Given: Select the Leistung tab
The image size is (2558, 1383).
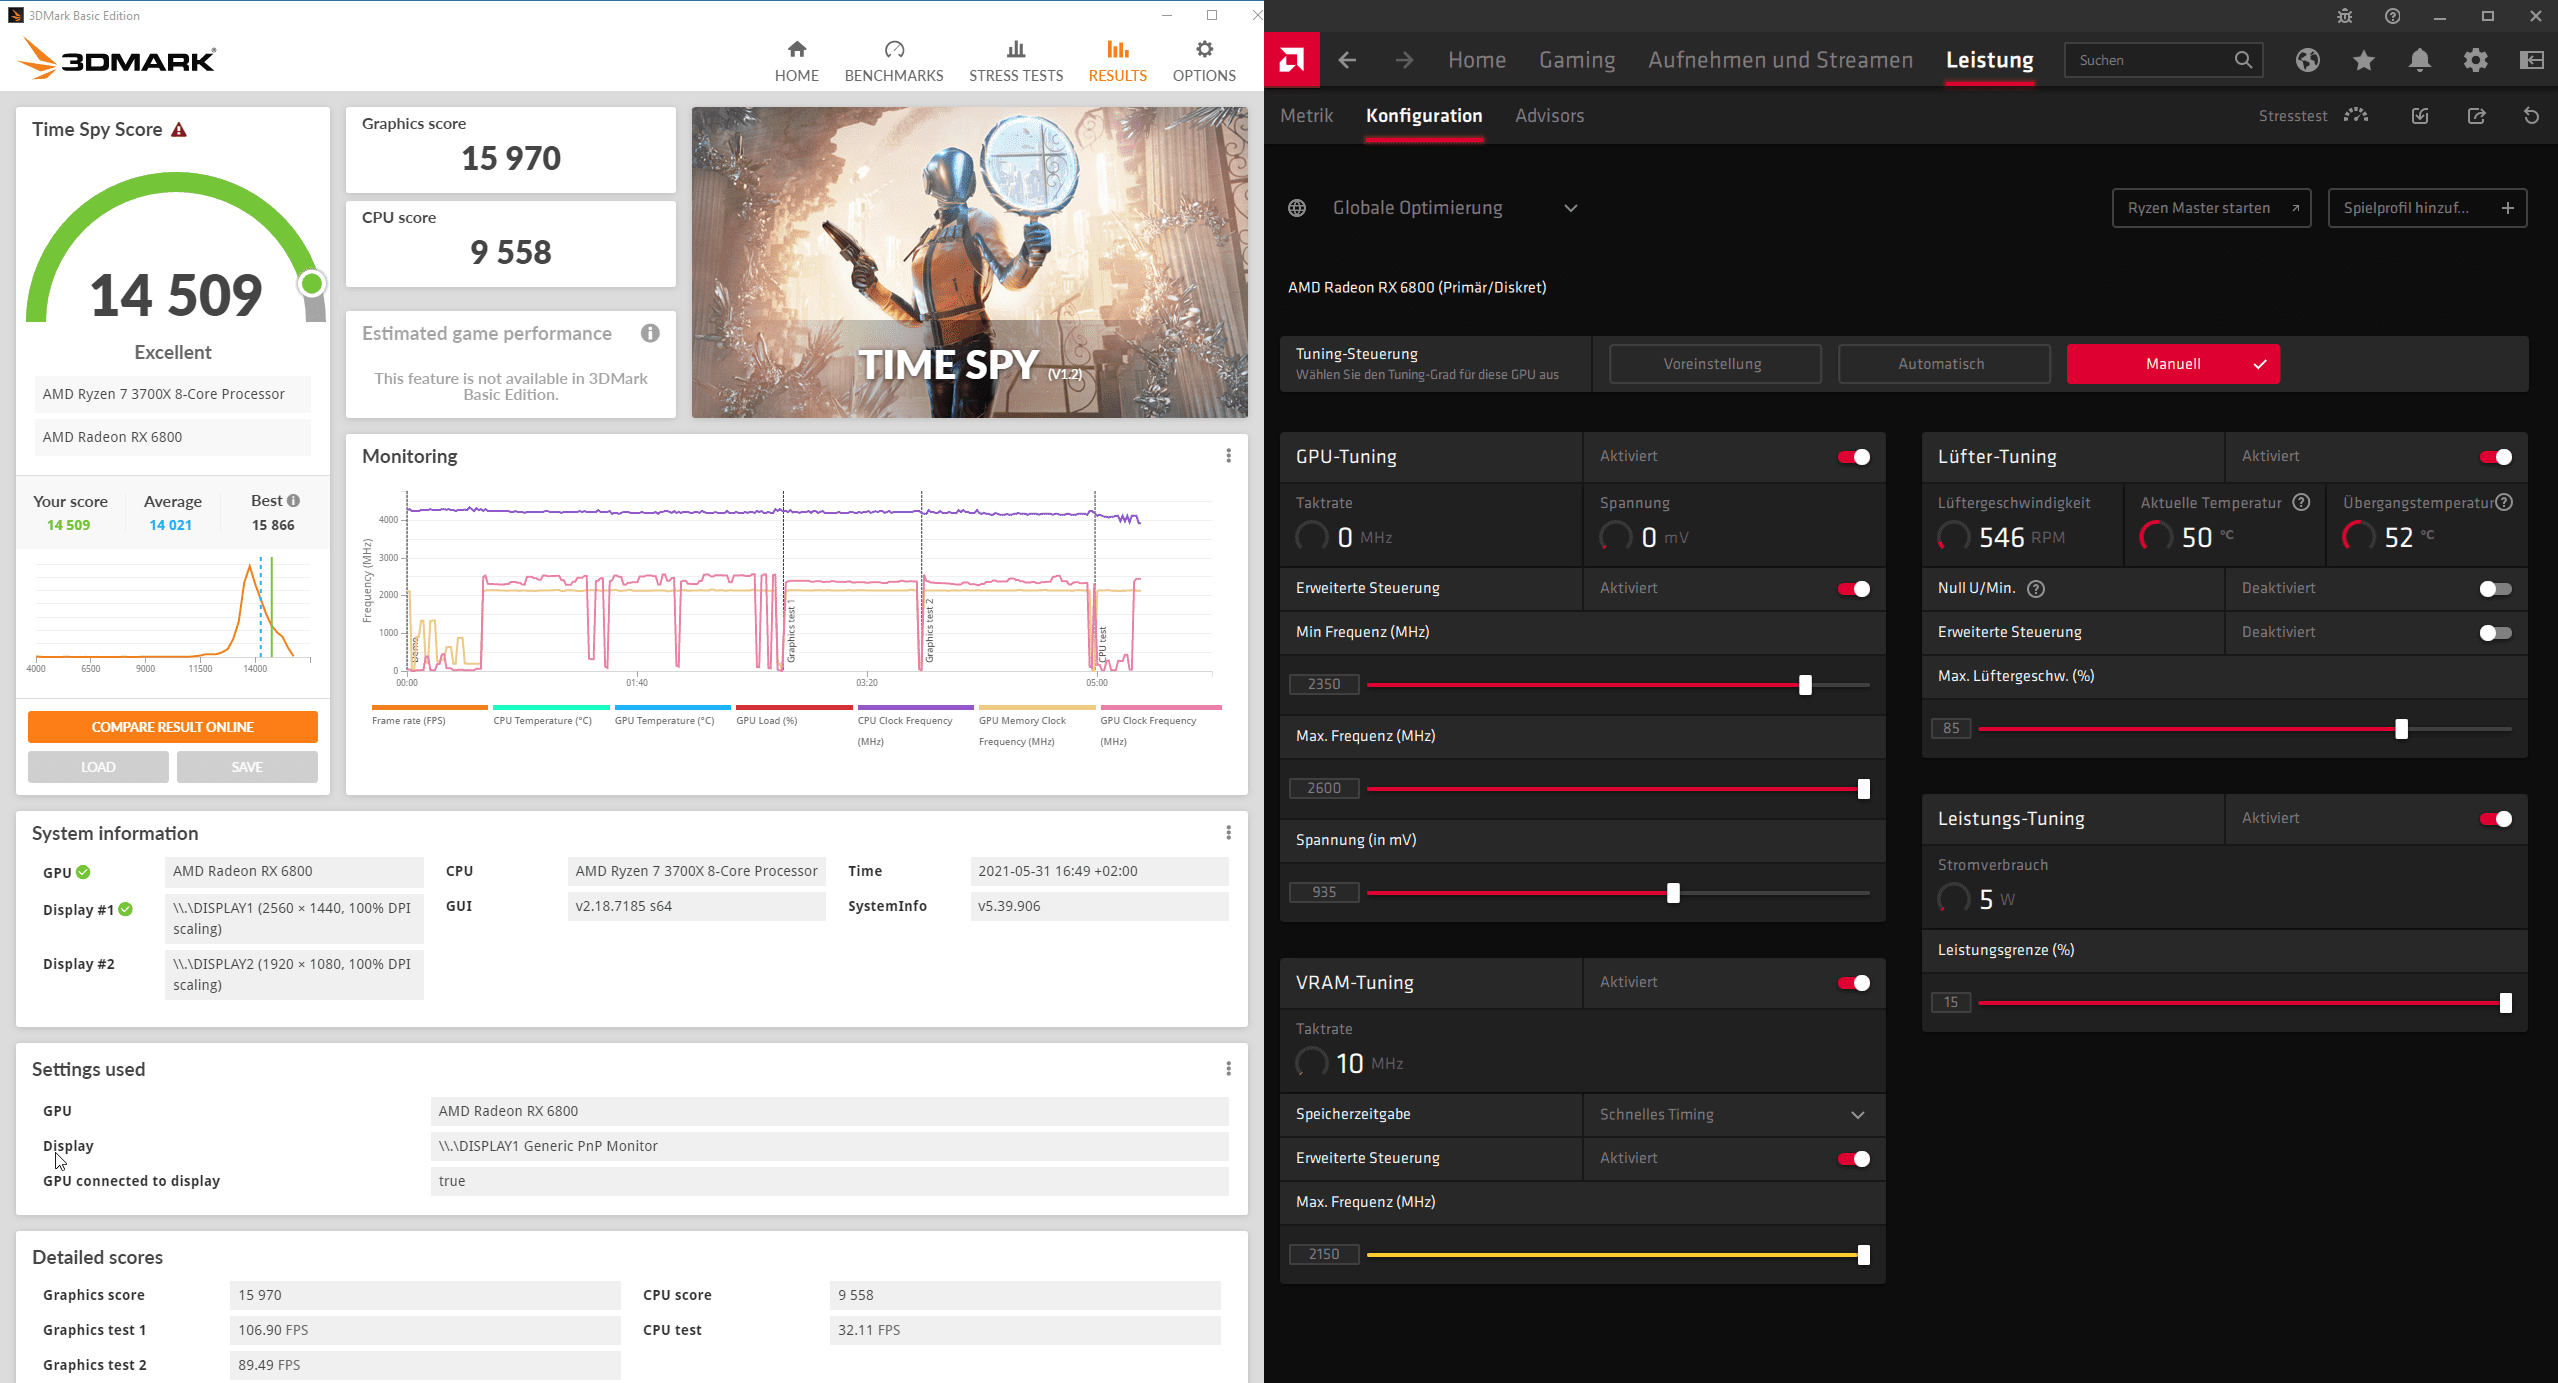Looking at the screenshot, I should click(1989, 60).
